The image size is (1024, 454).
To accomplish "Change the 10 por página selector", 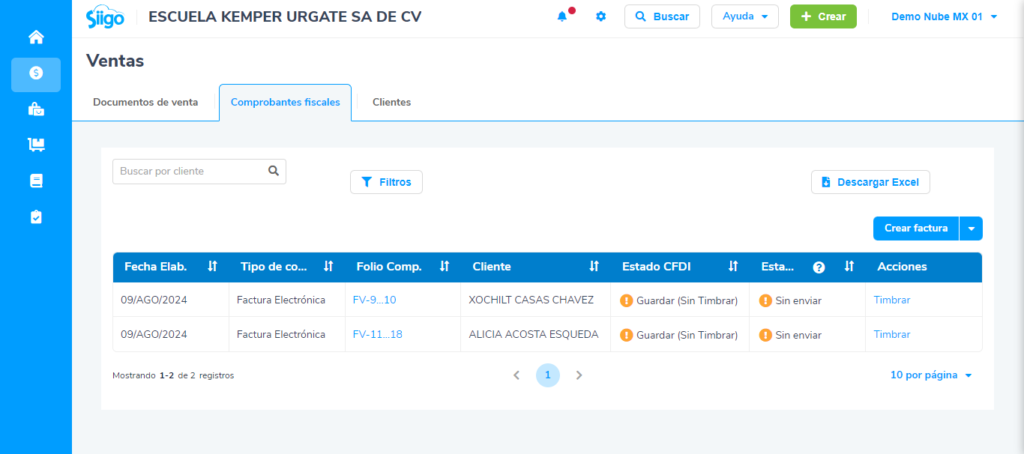I will pos(931,375).
